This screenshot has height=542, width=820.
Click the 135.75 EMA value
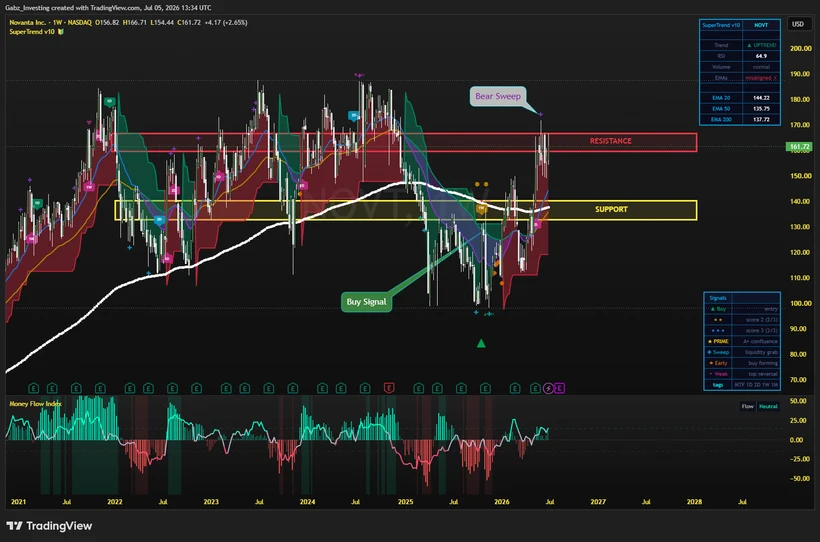coord(761,109)
